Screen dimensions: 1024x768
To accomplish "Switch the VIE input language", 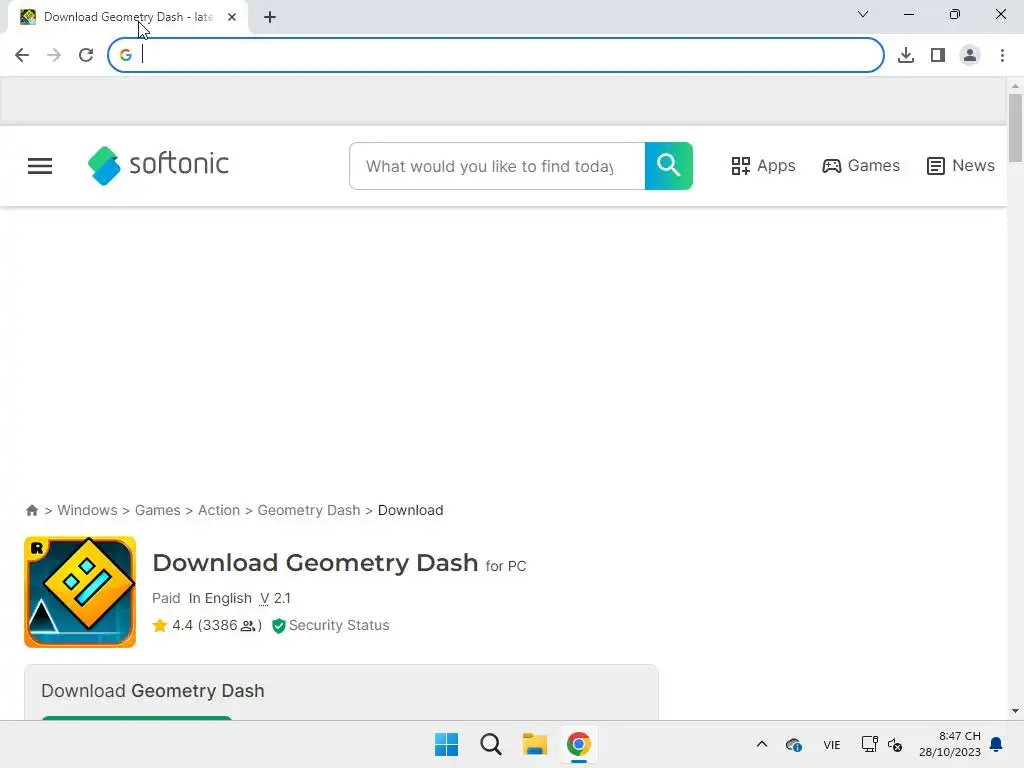I will click(831, 744).
